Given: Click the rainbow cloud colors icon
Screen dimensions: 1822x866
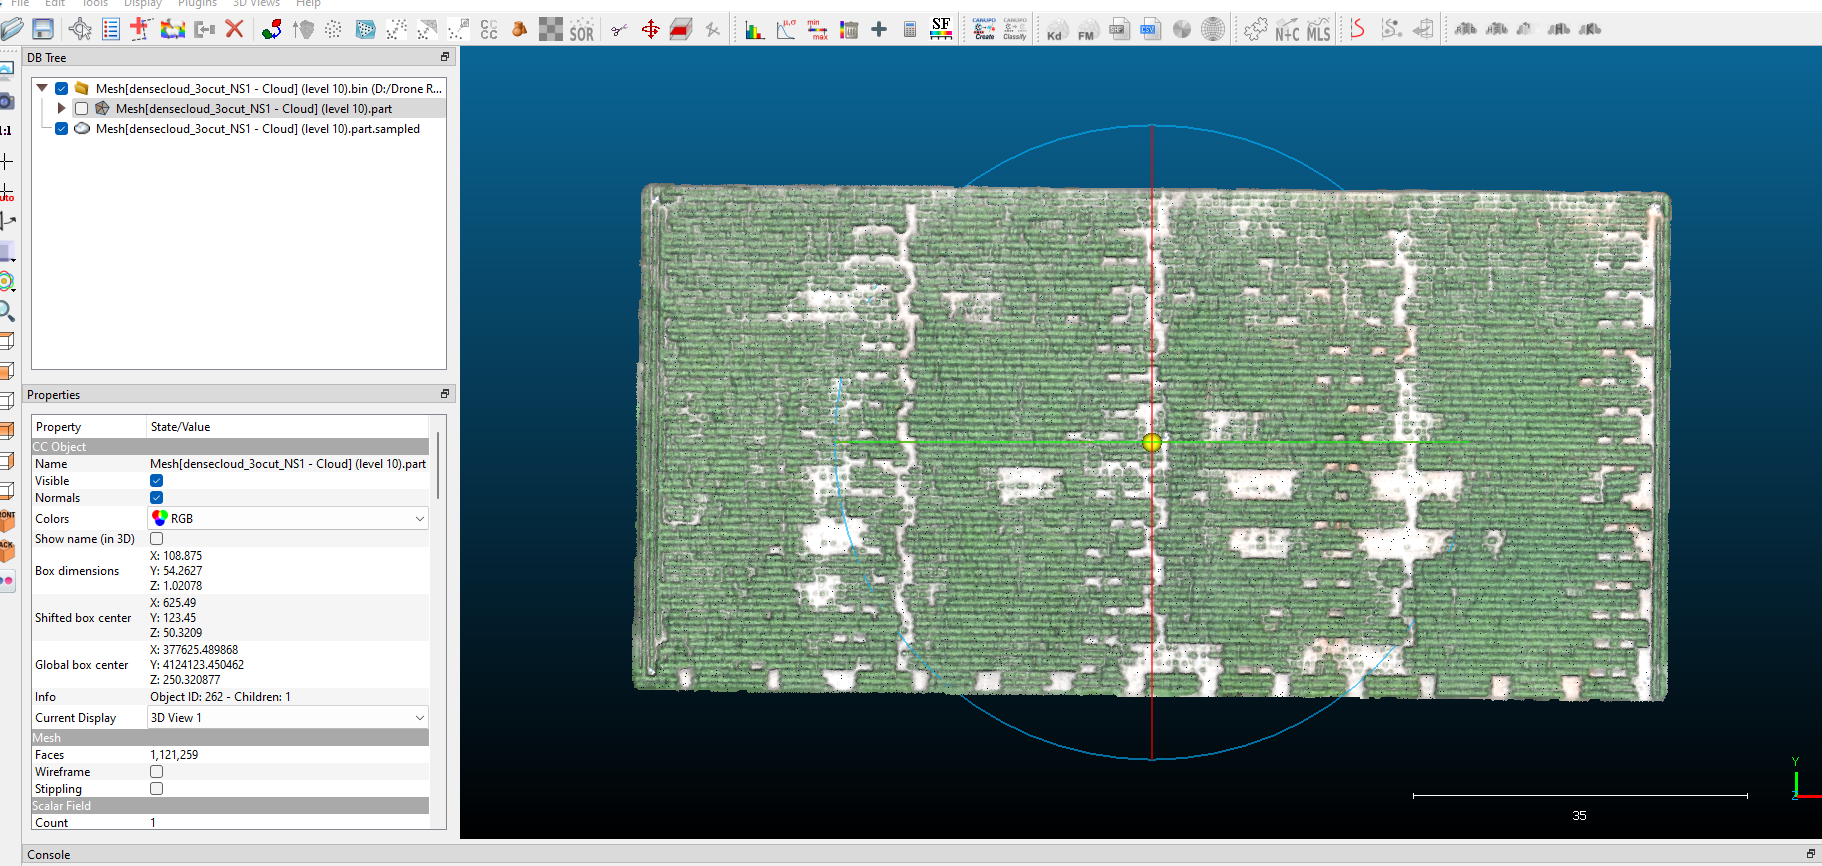Looking at the screenshot, I should [173, 29].
